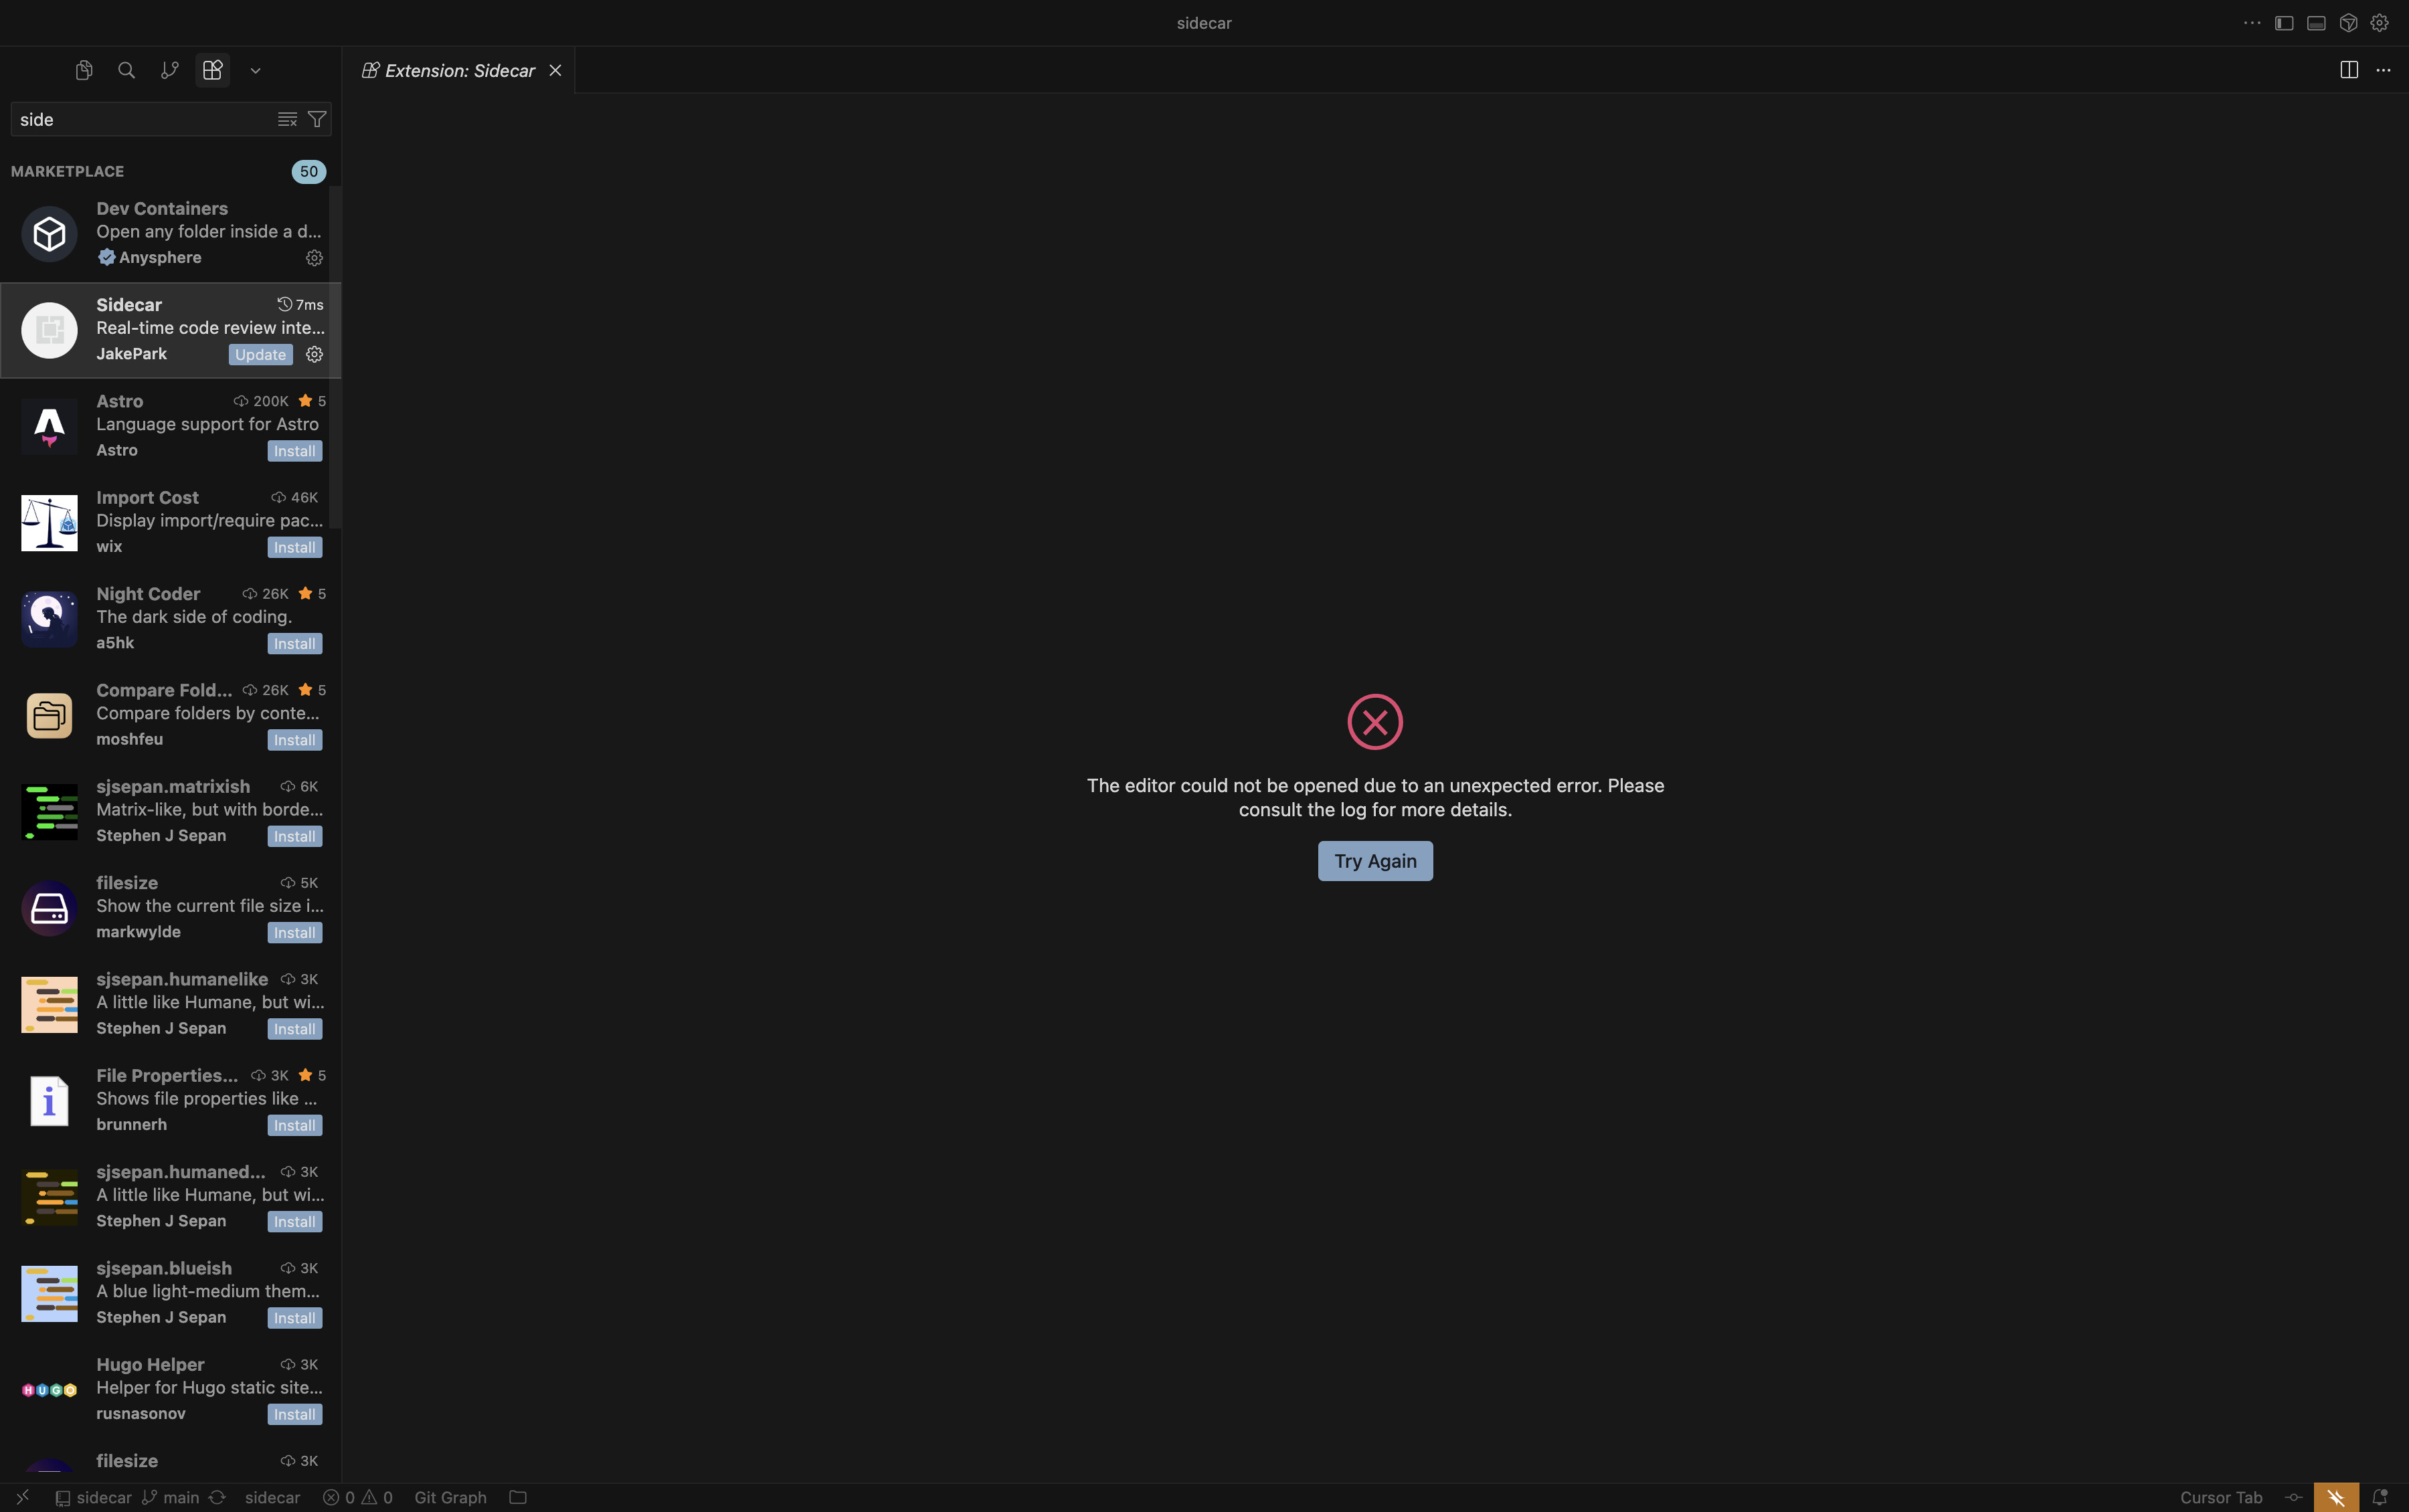Clear extensions search results icon
The image size is (2409, 1512).
pos(287,120)
